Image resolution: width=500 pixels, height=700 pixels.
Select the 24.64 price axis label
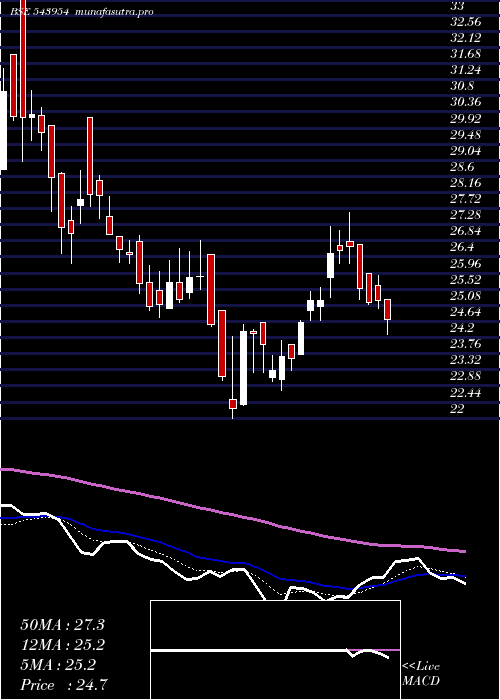click(465, 312)
